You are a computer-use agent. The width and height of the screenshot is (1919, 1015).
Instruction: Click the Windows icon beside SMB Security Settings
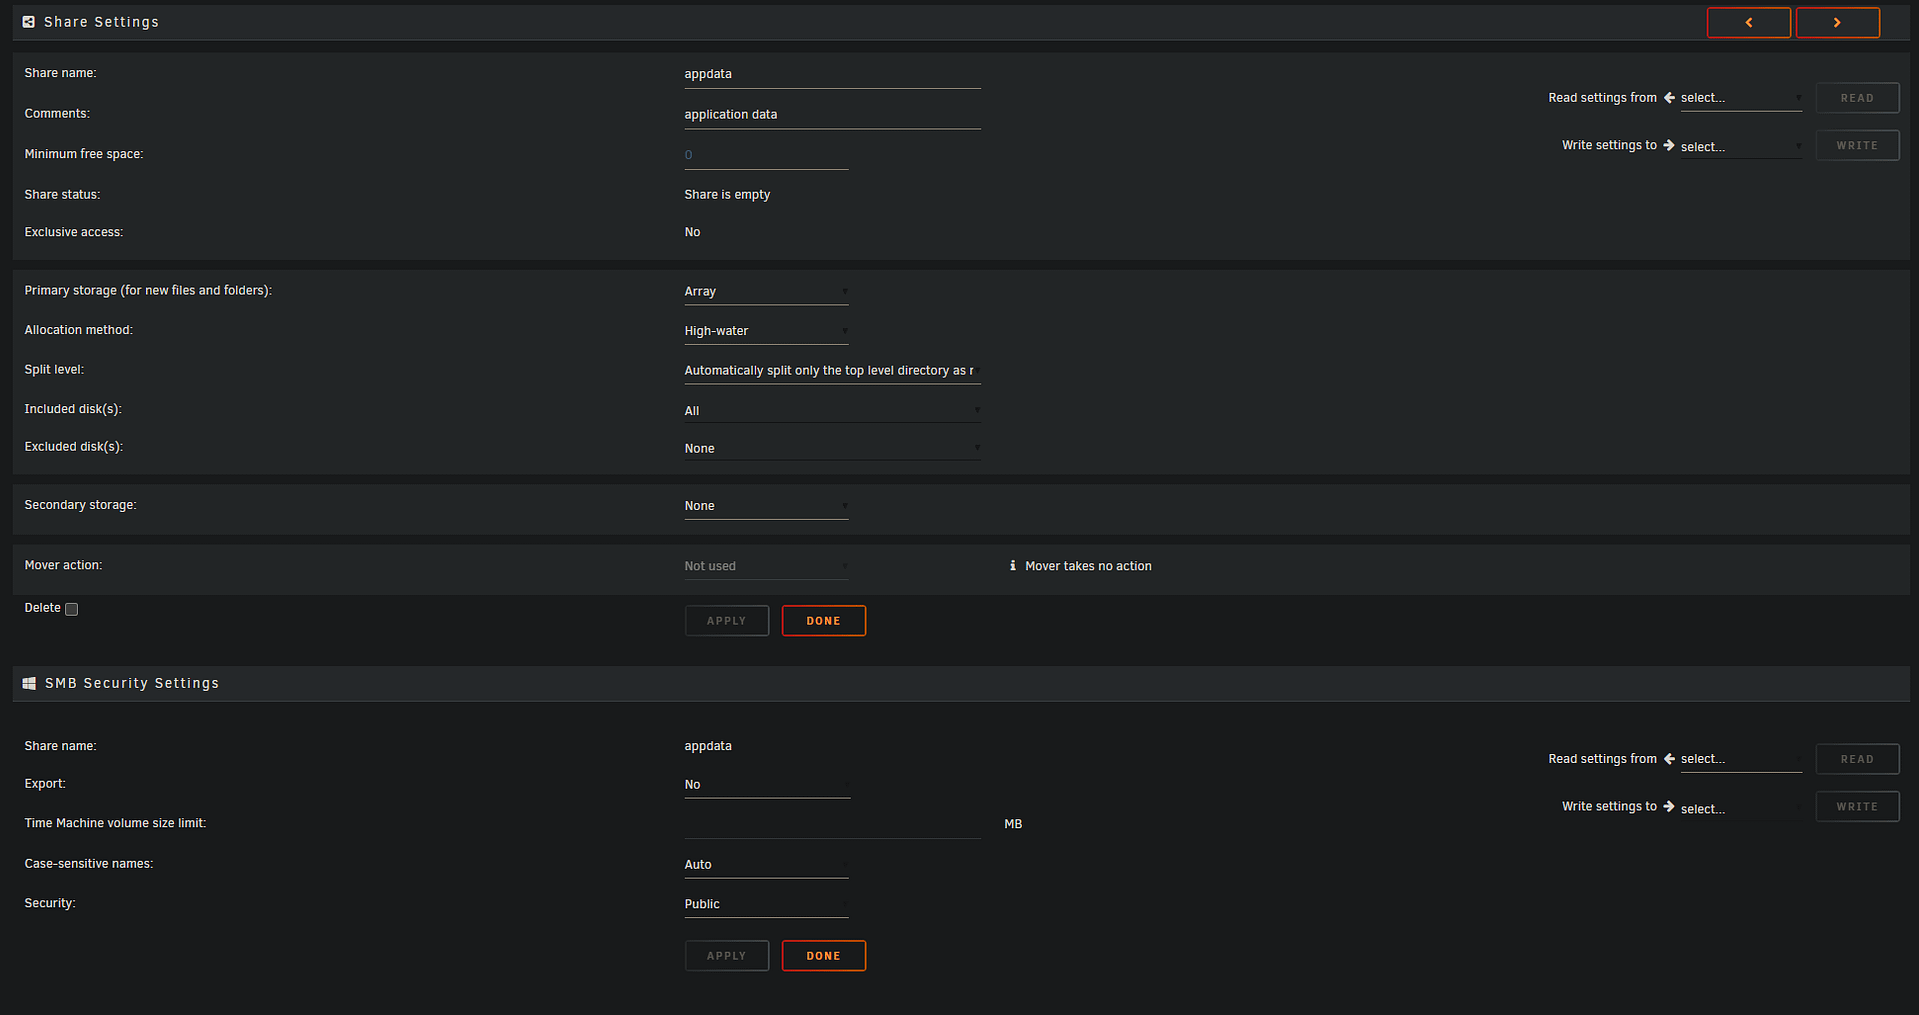30,683
